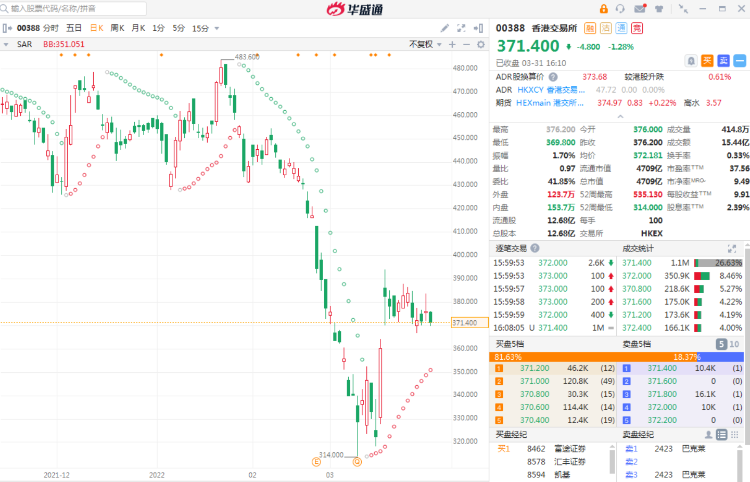Click help icon next to ADR股换算价
This screenshot has width=750, height=482.
(553, 77)
